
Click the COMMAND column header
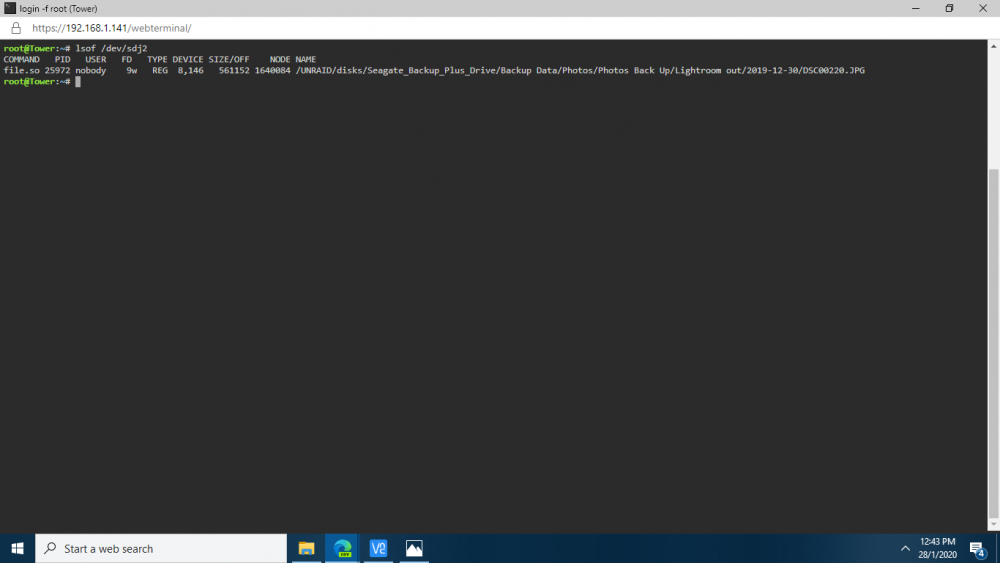point(22,59)
